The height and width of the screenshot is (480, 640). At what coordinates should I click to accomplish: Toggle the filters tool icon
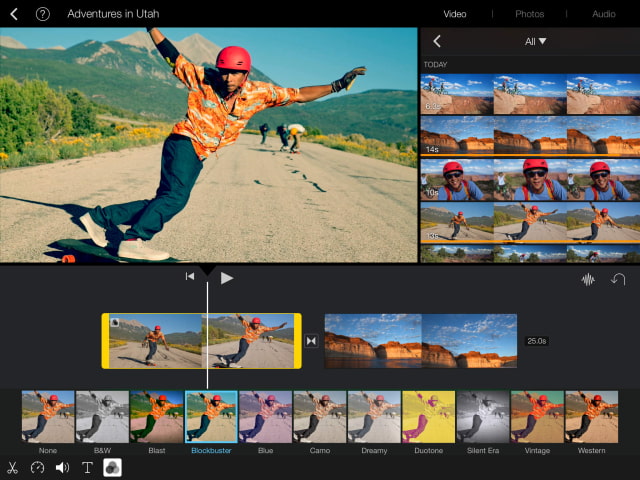click(112, 467)
